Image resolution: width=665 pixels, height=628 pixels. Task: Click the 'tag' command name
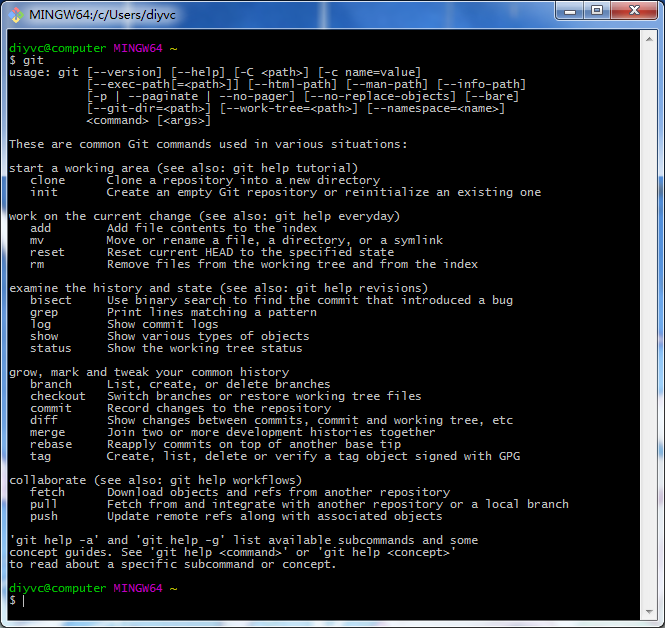coord(40,457)
